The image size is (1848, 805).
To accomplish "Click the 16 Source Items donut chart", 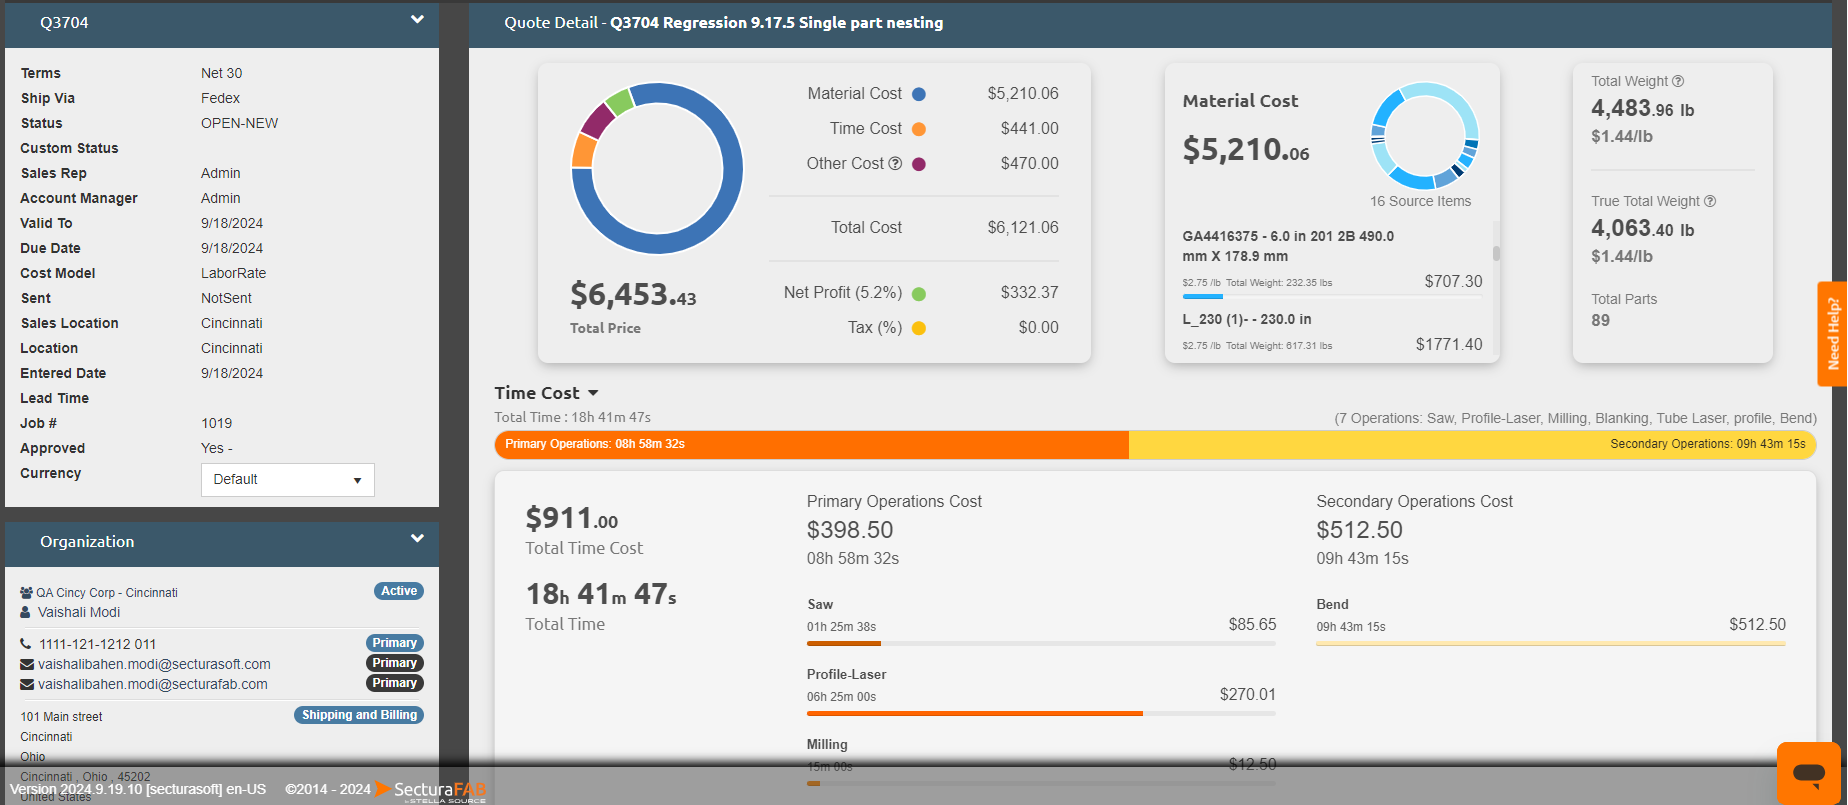I will tap(1424, 136).
